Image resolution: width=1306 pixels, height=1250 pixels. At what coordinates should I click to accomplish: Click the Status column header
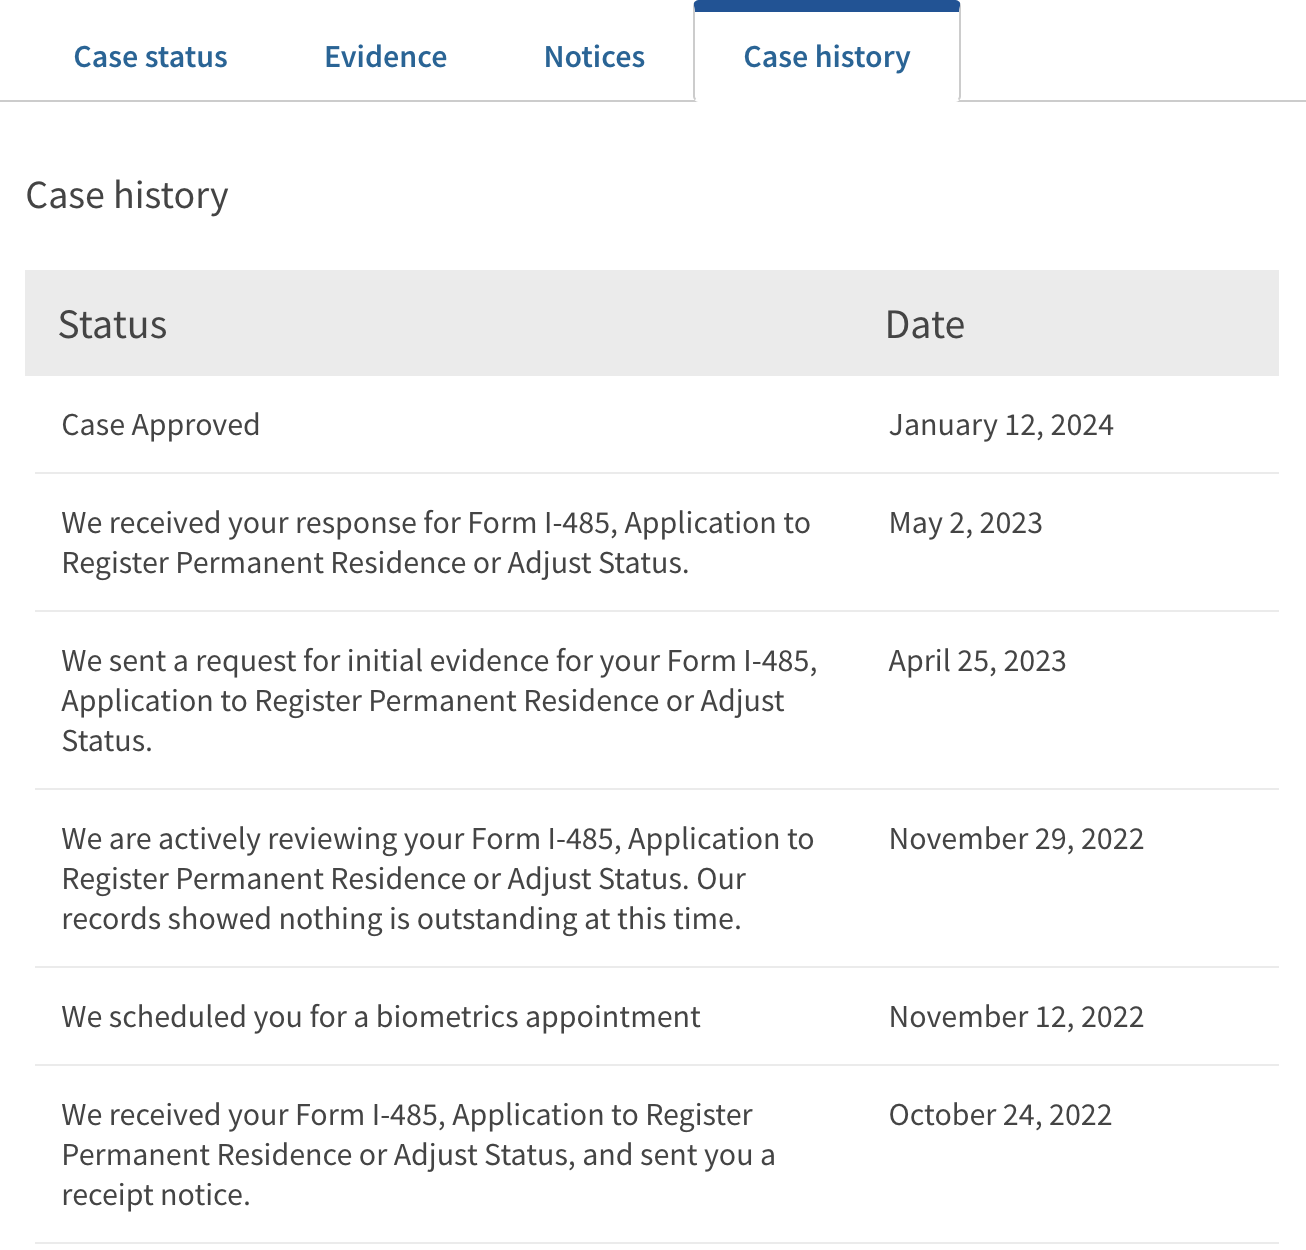click(x=112, y=325)
